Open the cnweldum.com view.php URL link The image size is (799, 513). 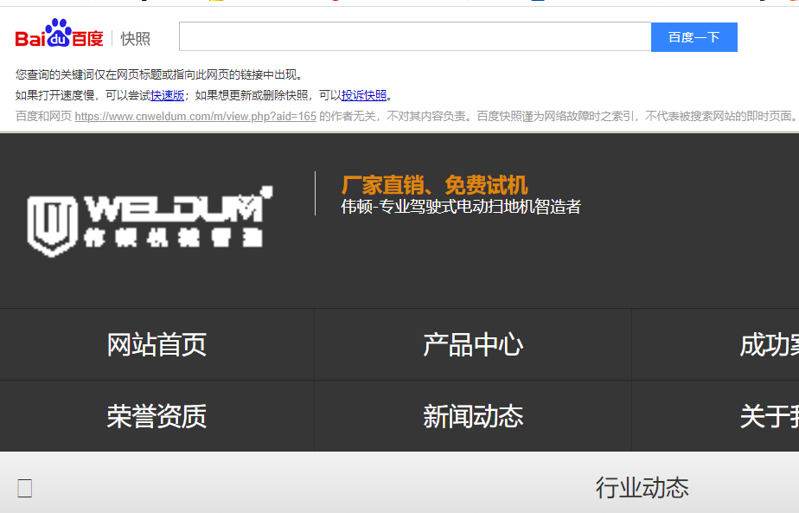[x=196, y=116]
